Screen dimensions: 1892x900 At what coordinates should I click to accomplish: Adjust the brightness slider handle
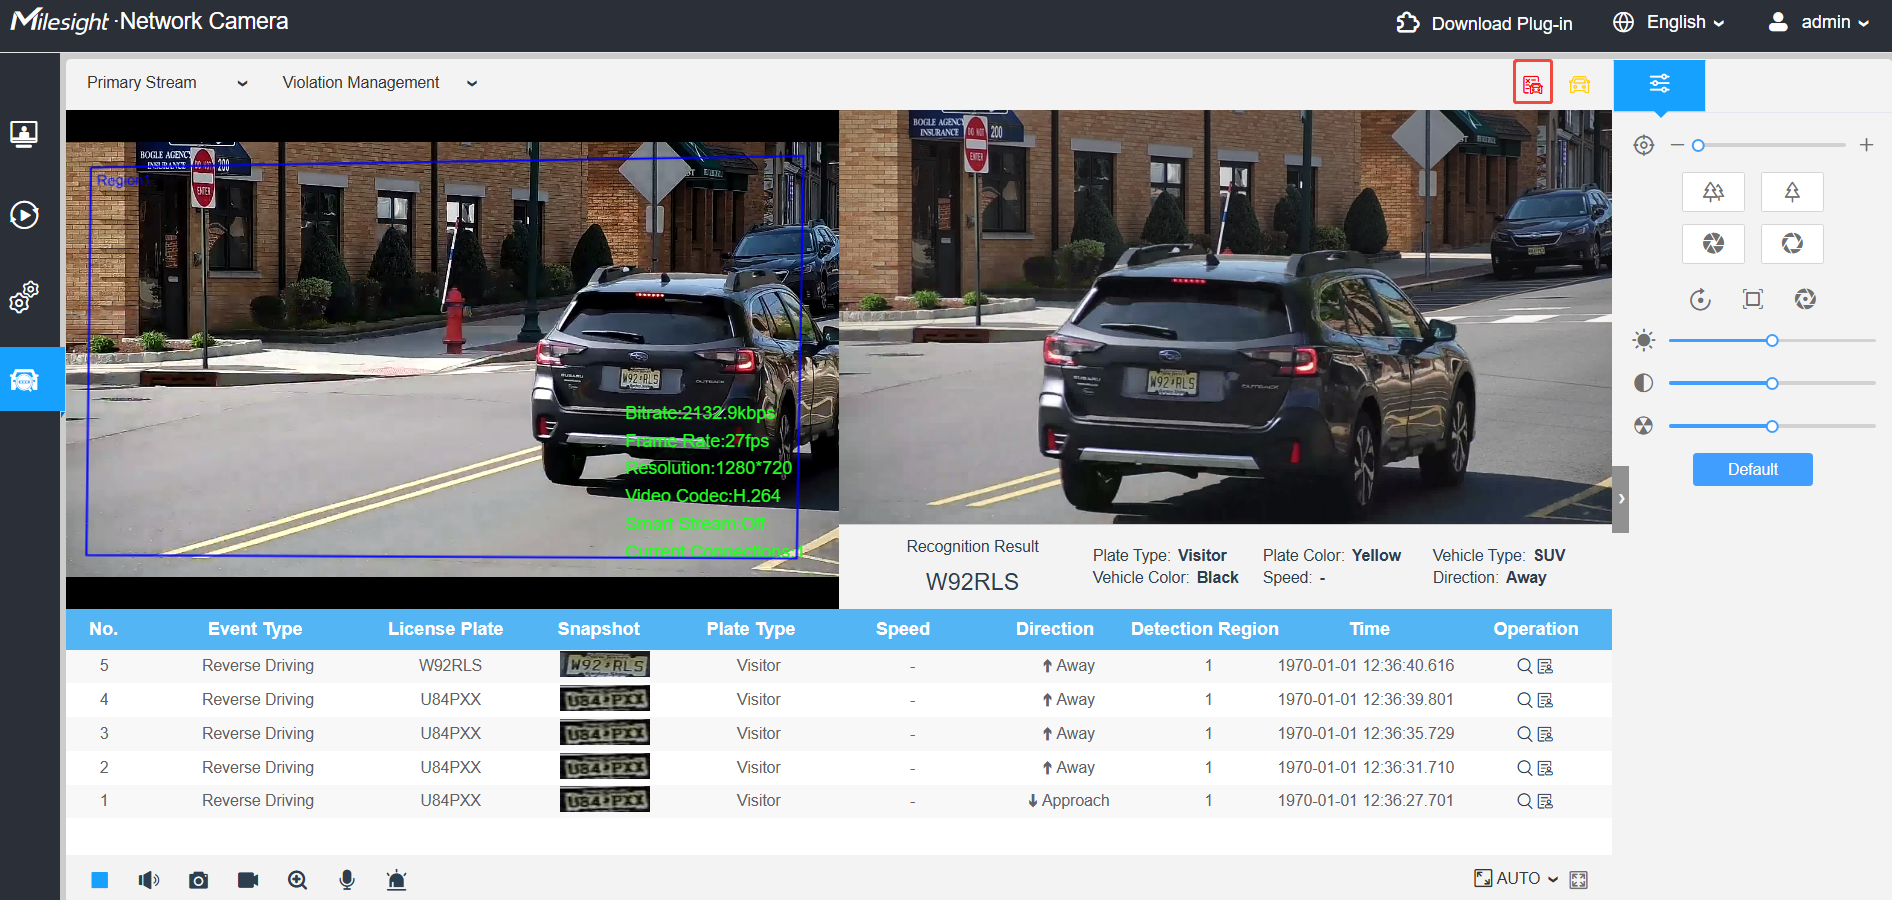coord(1772,341)
